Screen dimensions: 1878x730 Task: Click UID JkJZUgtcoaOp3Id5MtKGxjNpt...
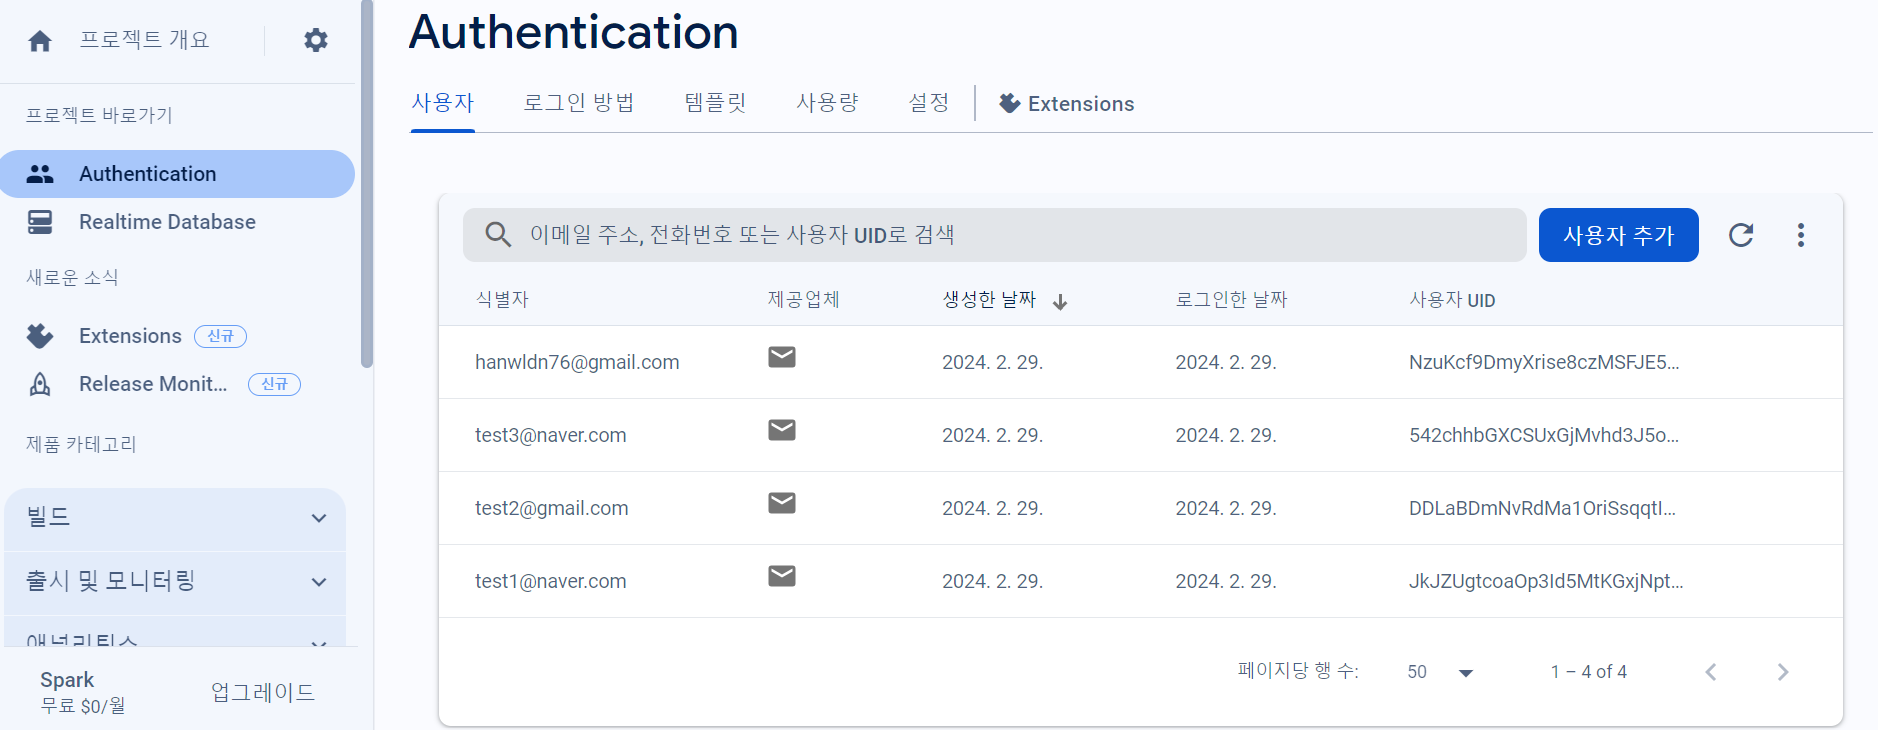(1546, 581)
